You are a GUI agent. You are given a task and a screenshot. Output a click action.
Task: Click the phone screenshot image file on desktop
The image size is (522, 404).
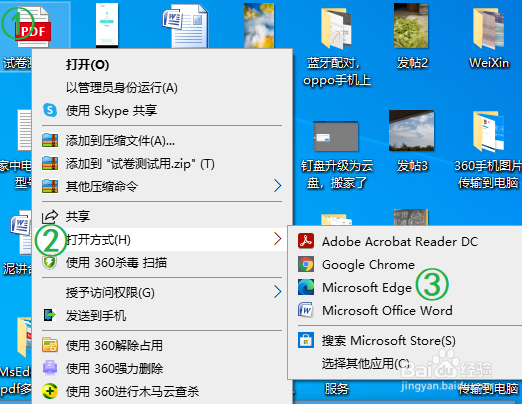tap(107, 25)
